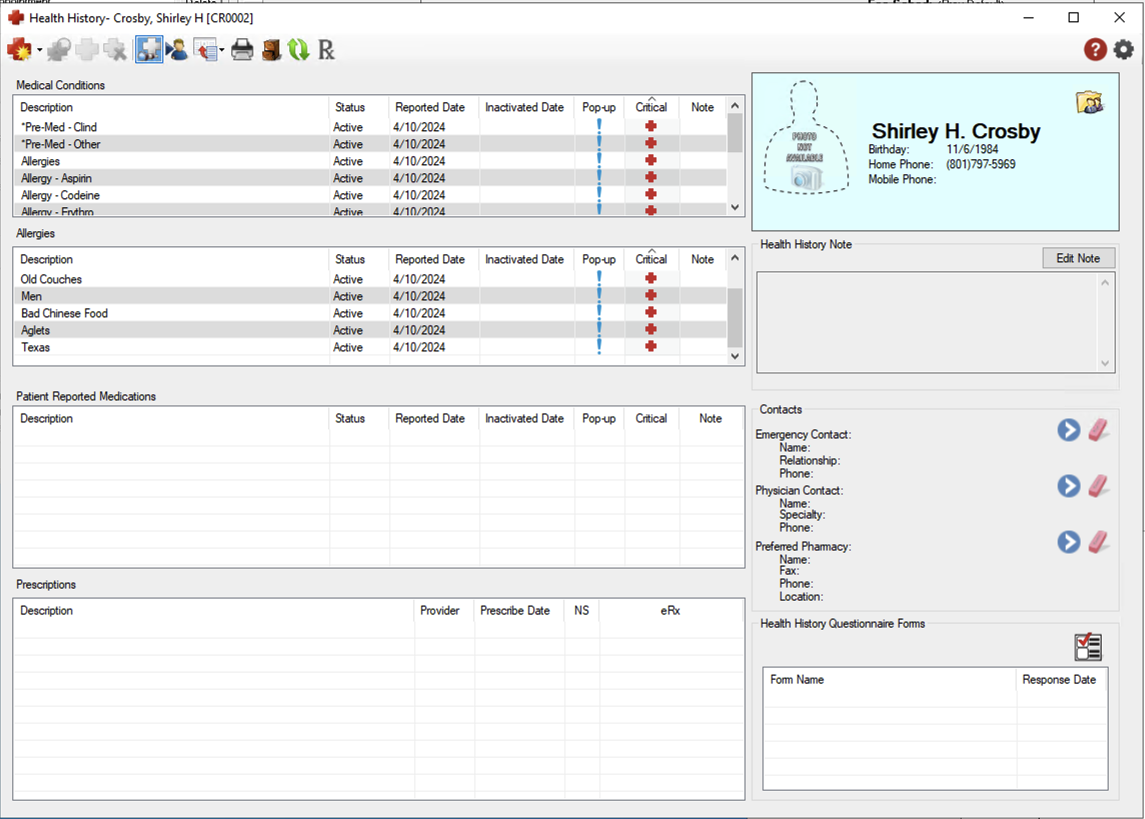
Task: Open dropdown arrow beside the red cross icon
Action: 39,50
